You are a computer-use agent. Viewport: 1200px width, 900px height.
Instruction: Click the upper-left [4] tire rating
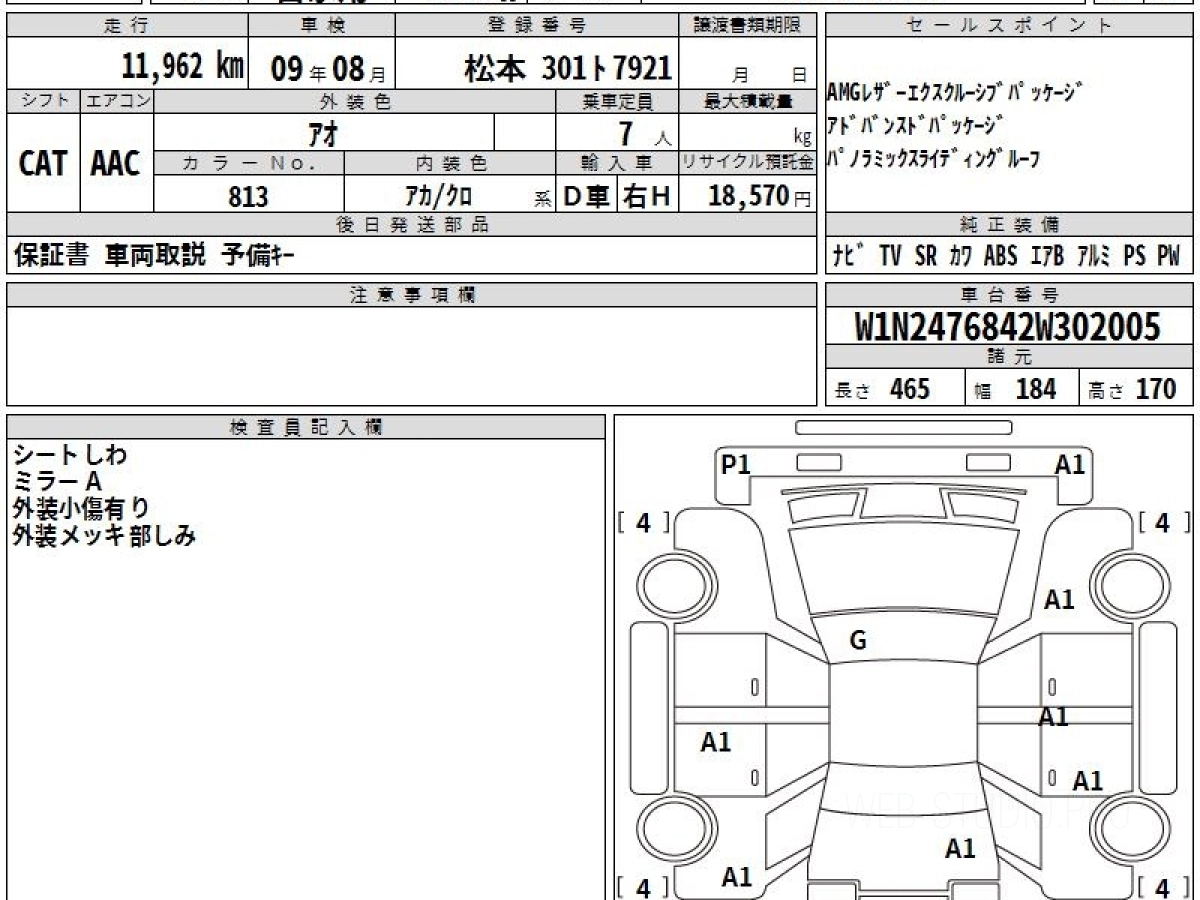(x=644, y=523)
